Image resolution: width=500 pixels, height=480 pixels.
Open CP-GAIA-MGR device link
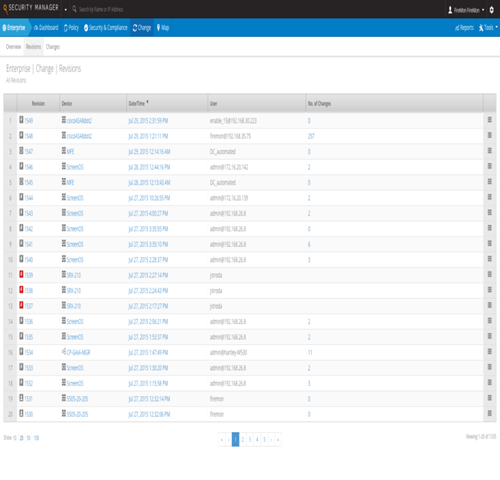pos(78,353)
